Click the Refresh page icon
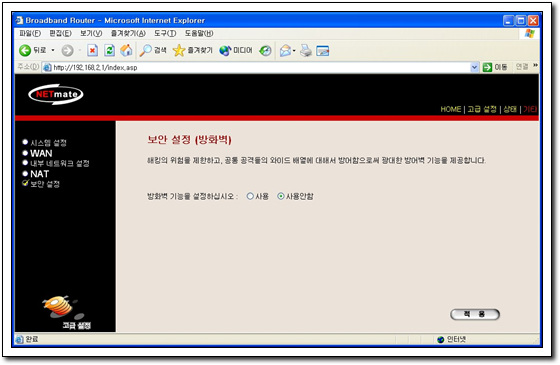This screenshot has height=365, width=560. 109,50
